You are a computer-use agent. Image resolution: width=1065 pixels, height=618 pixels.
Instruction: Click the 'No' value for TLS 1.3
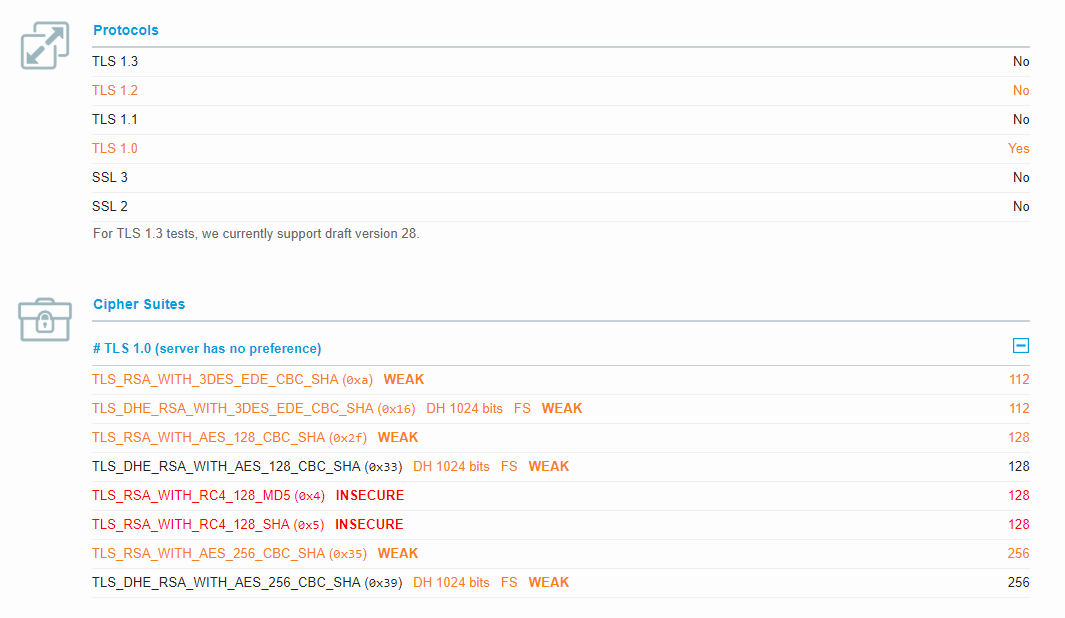pyautogui.click(x=1021, y=61)
